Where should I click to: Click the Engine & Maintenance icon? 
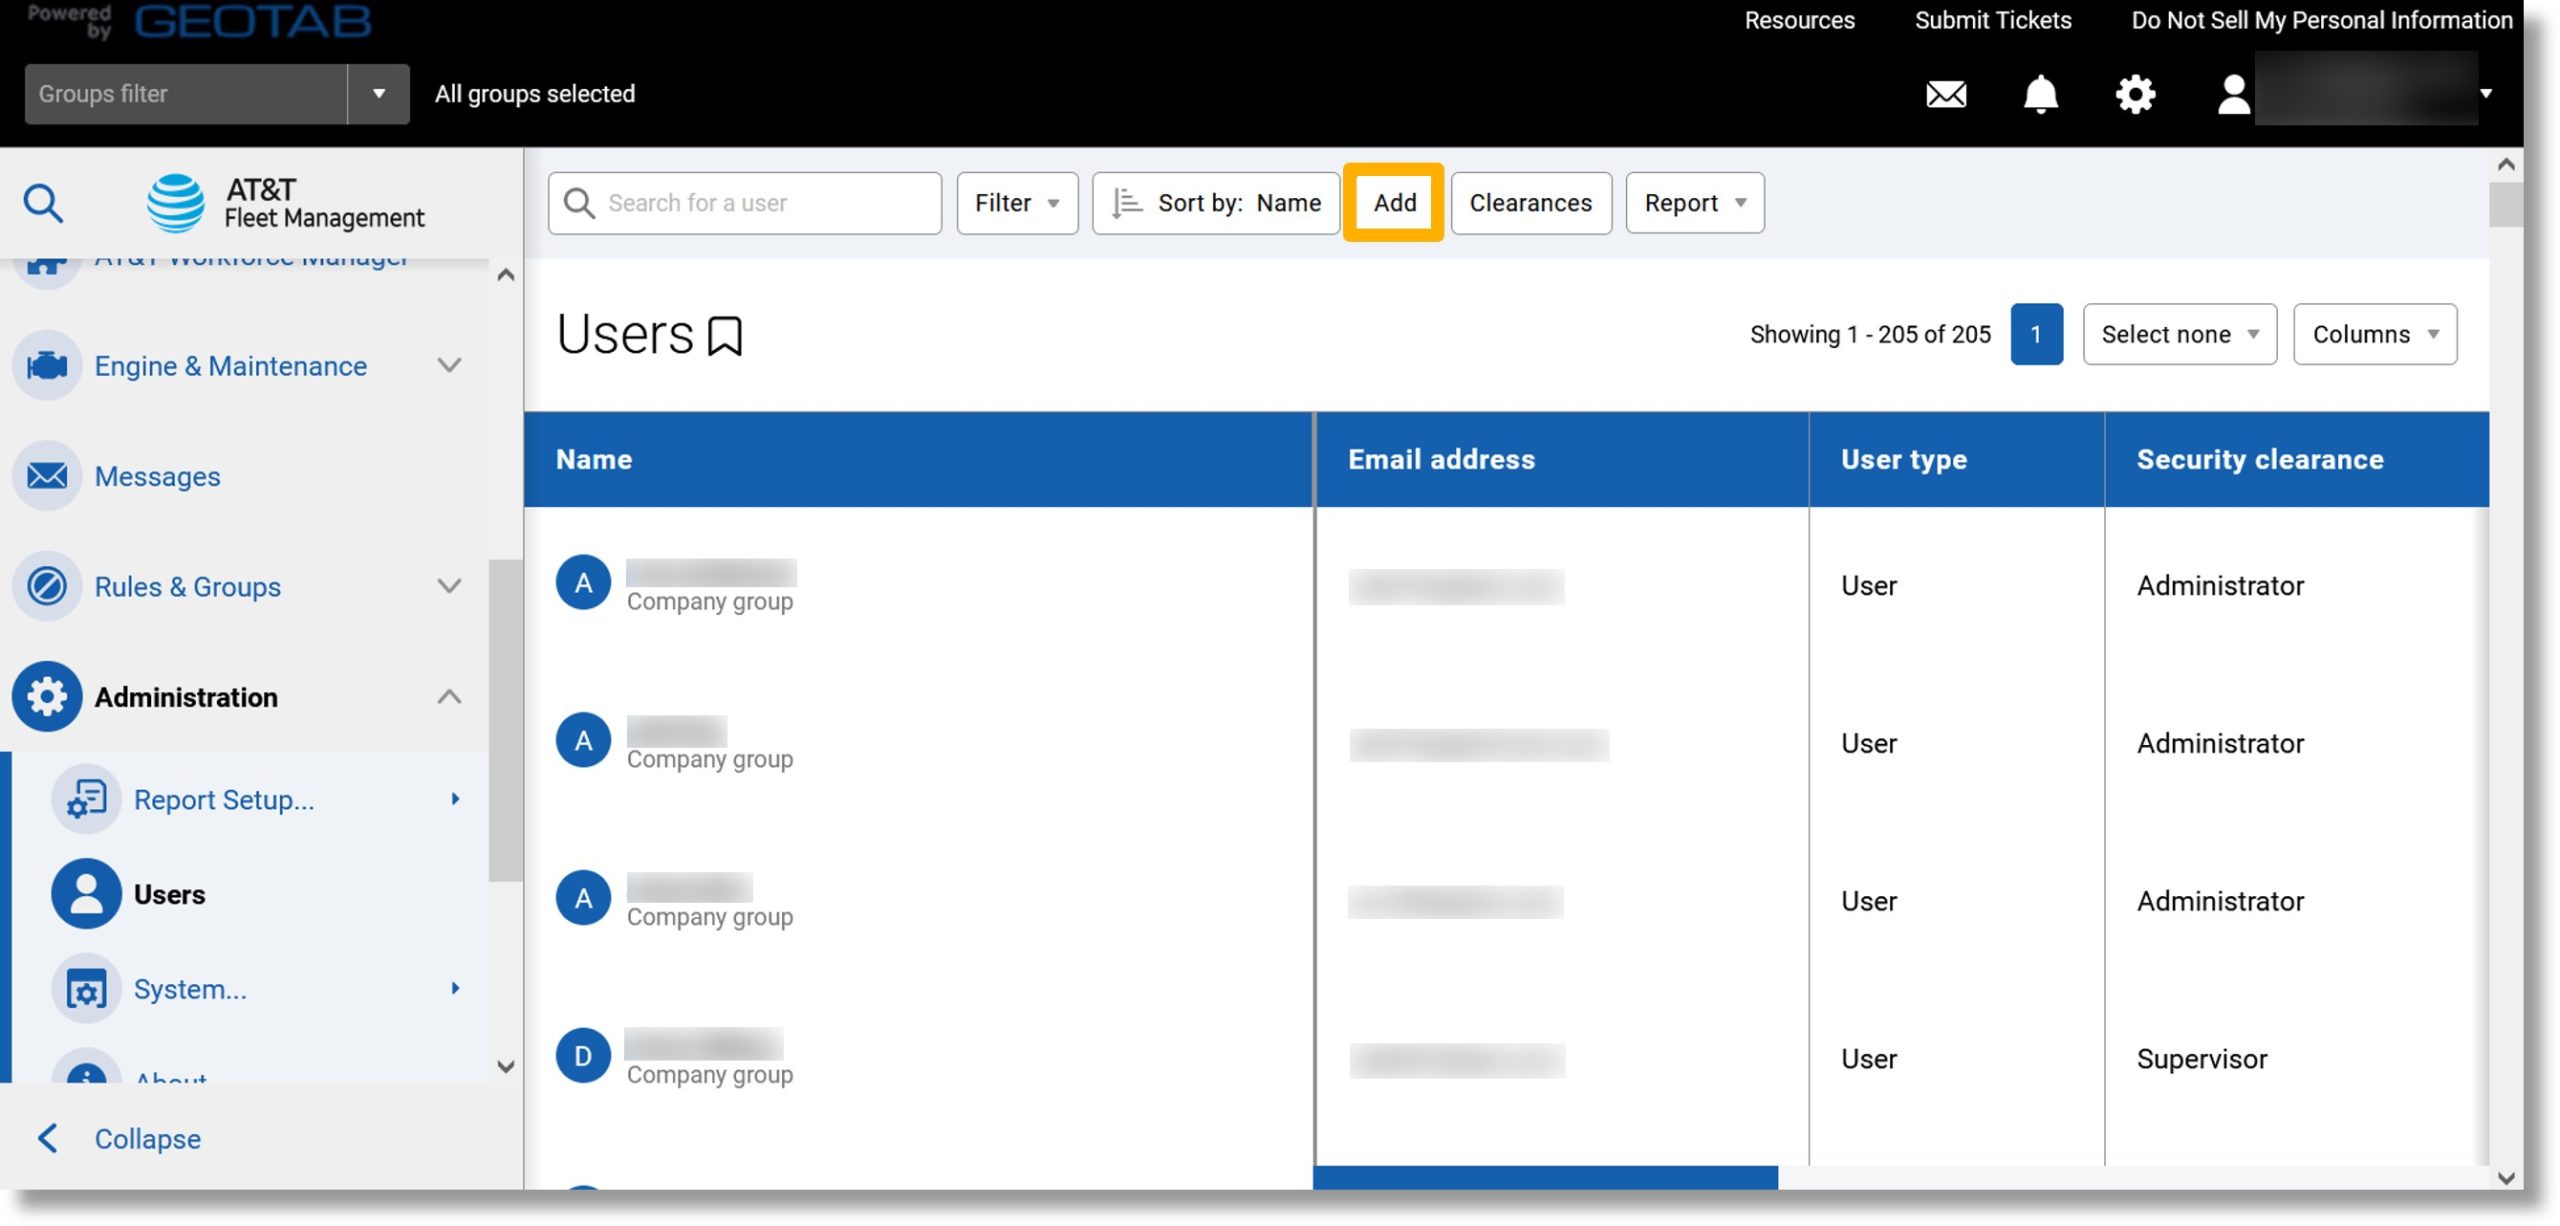(x=47, y=366)
